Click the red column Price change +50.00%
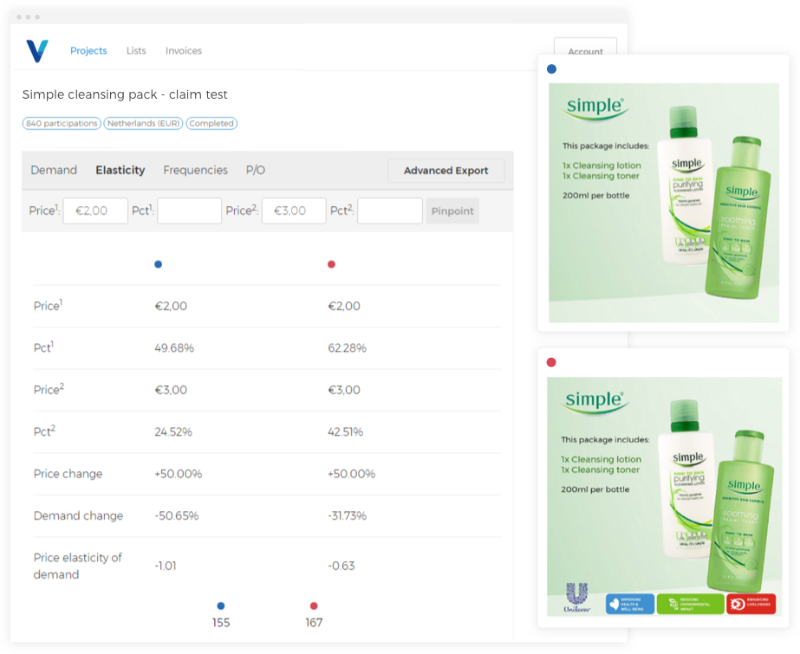Viewport: 800px width, 654px height. [x=352, y=474]
